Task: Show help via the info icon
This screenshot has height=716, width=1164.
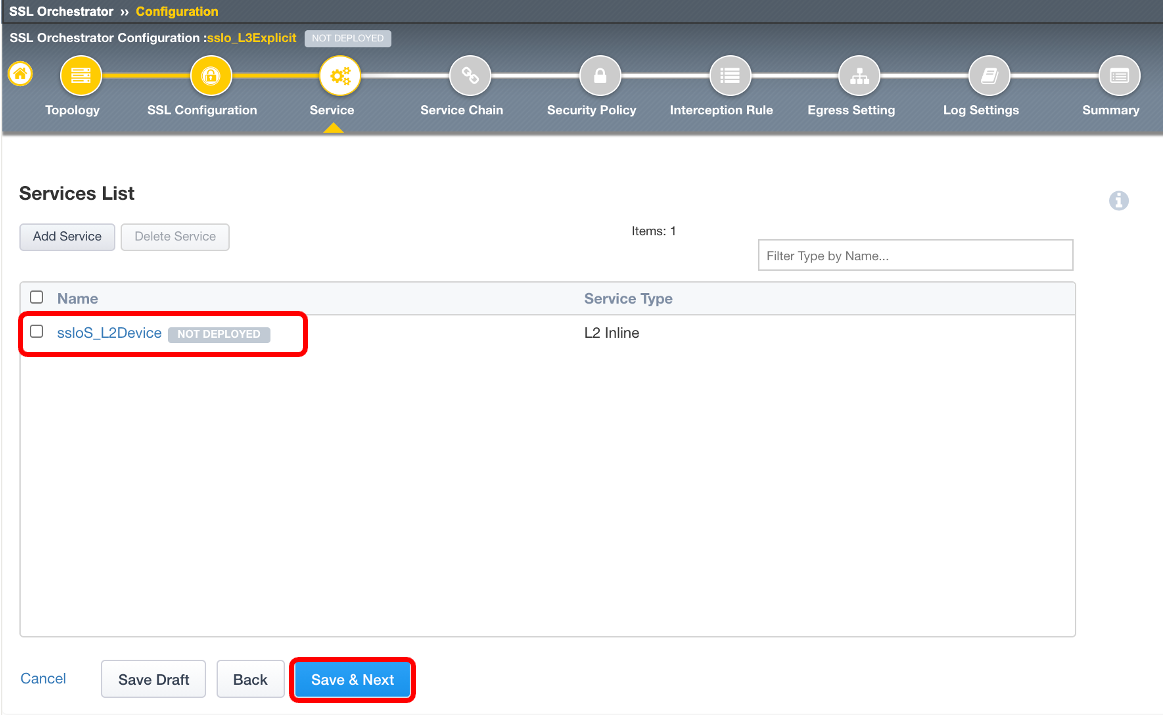Action: tap(1119, 200)
